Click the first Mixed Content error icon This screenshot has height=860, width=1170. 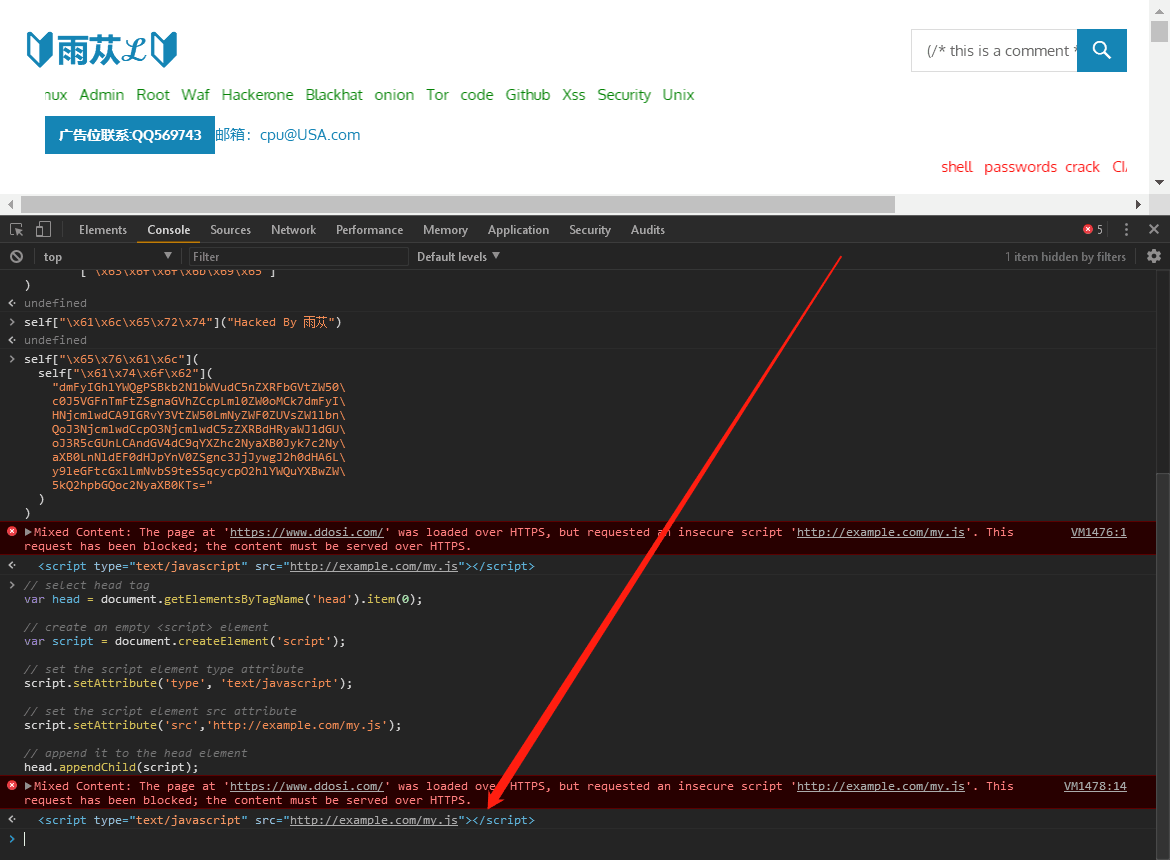[12, 532]
